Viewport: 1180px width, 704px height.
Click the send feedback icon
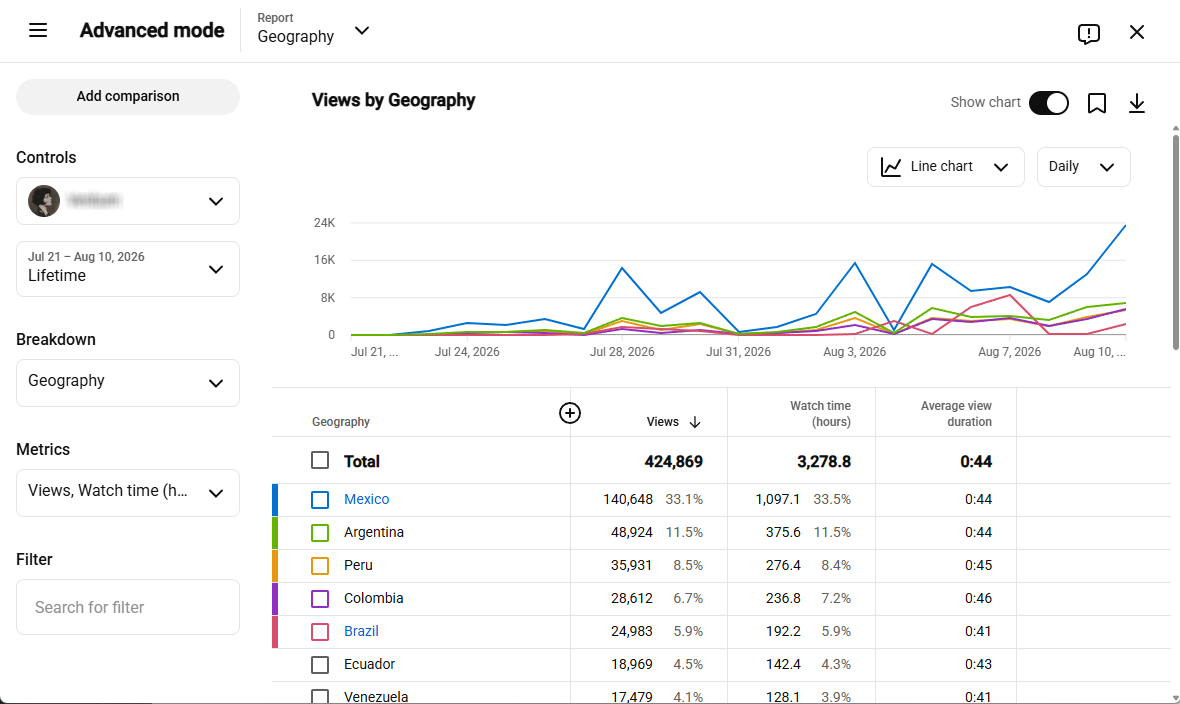[1088, 34]
